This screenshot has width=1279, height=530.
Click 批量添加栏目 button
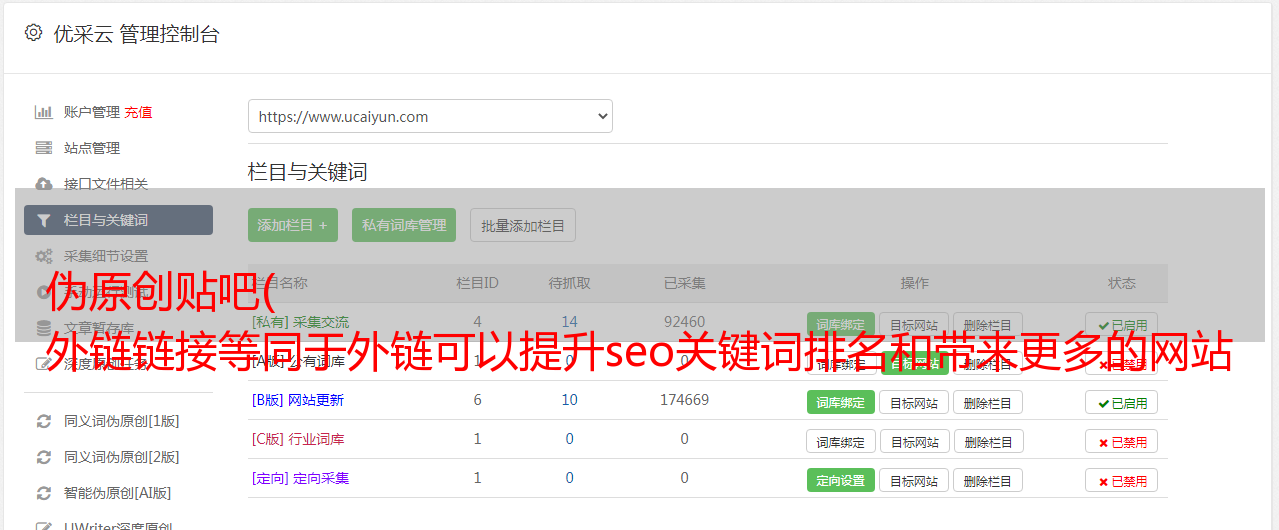[523, 225]
